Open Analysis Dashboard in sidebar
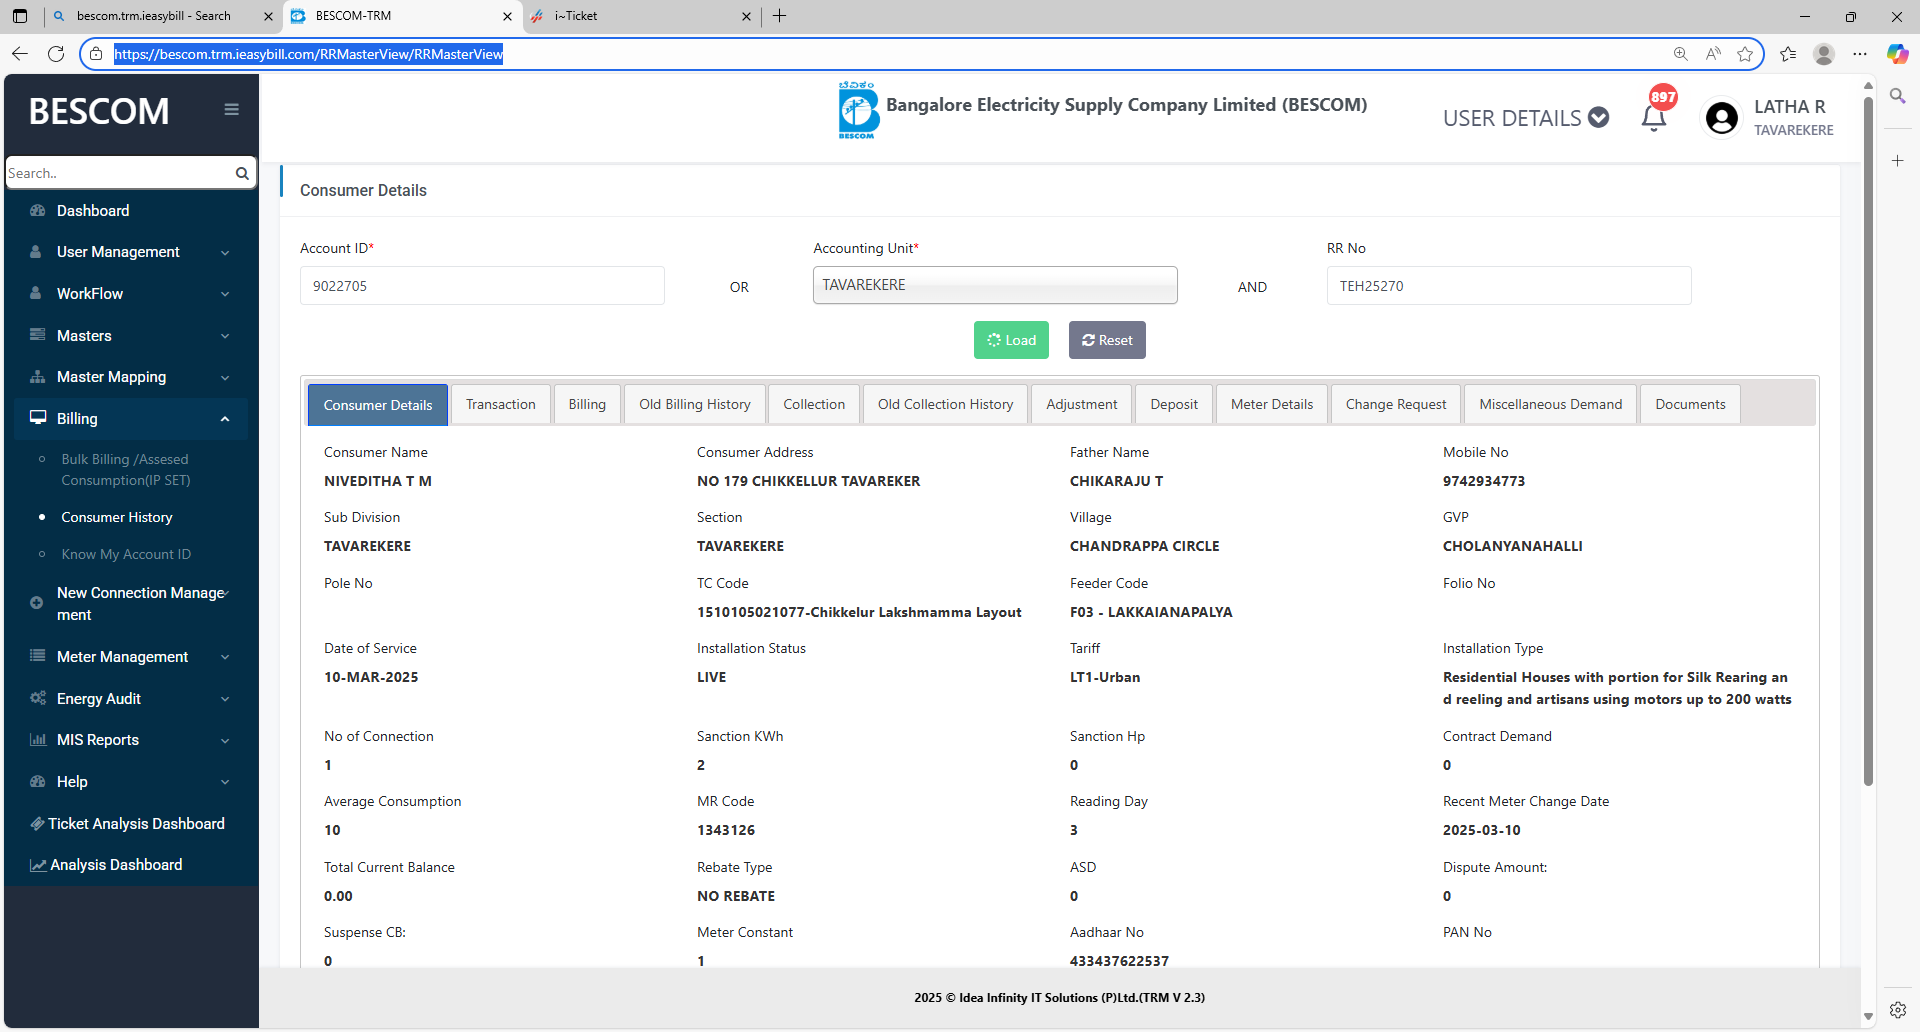1920x1032 pixels. pyautogui.click(x=106, y=865)
